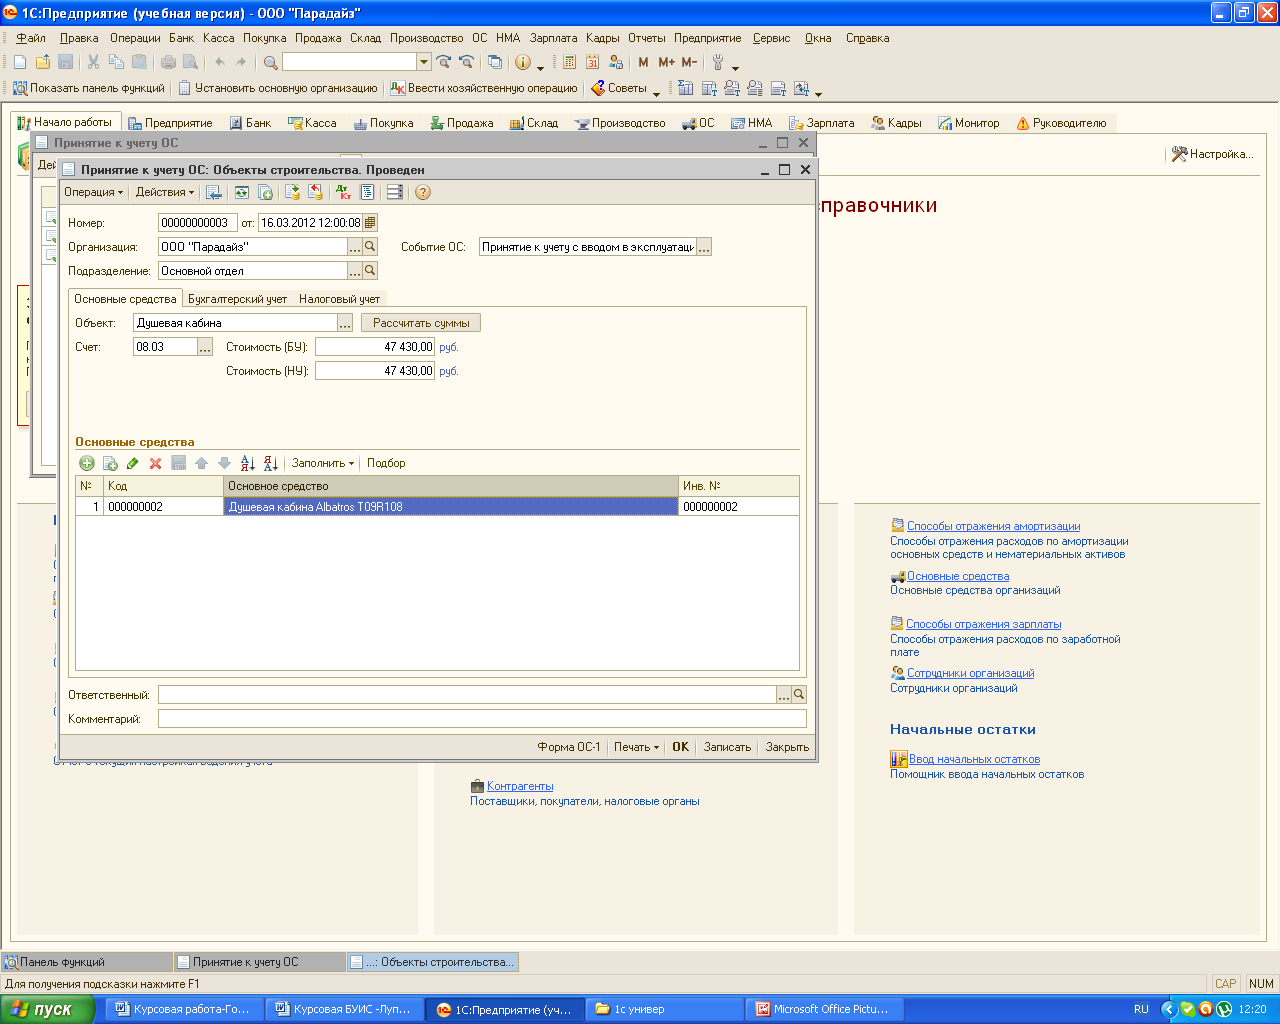Click the Комментарий input field
This screenshot has width=1280, height=1024.
[481, 719]
